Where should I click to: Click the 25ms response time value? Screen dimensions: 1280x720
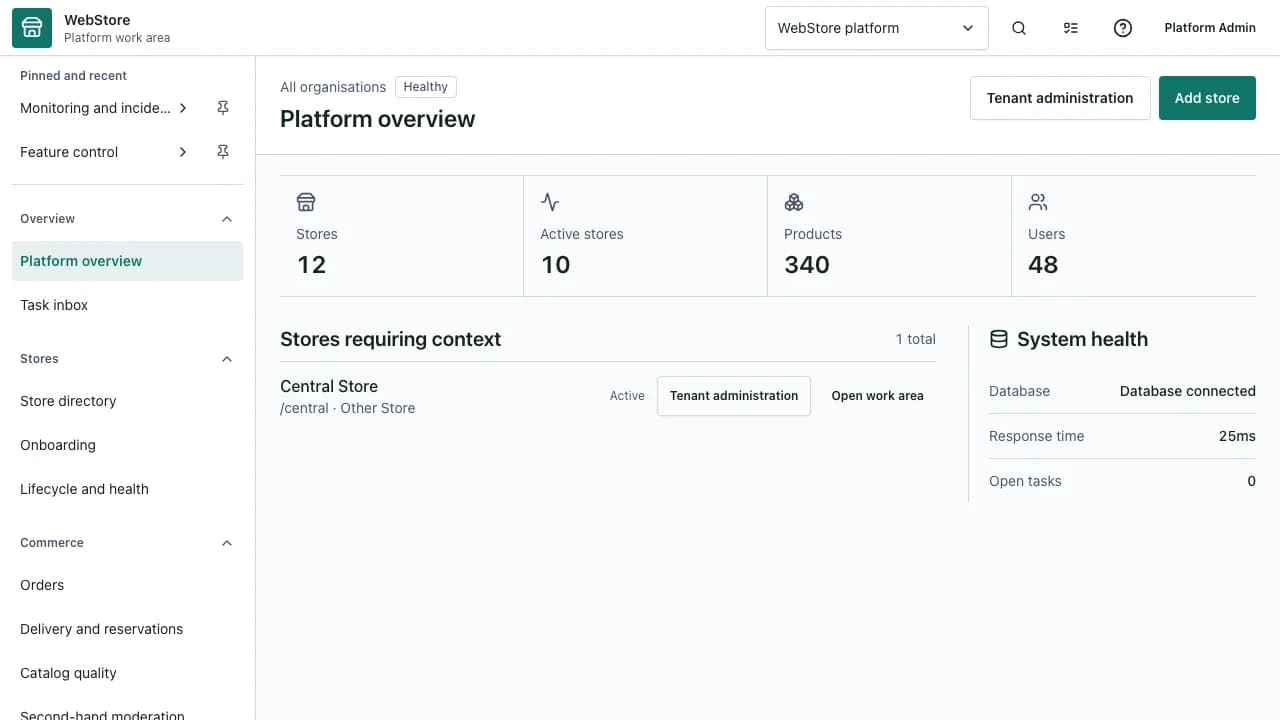(x=1237, y=436)
